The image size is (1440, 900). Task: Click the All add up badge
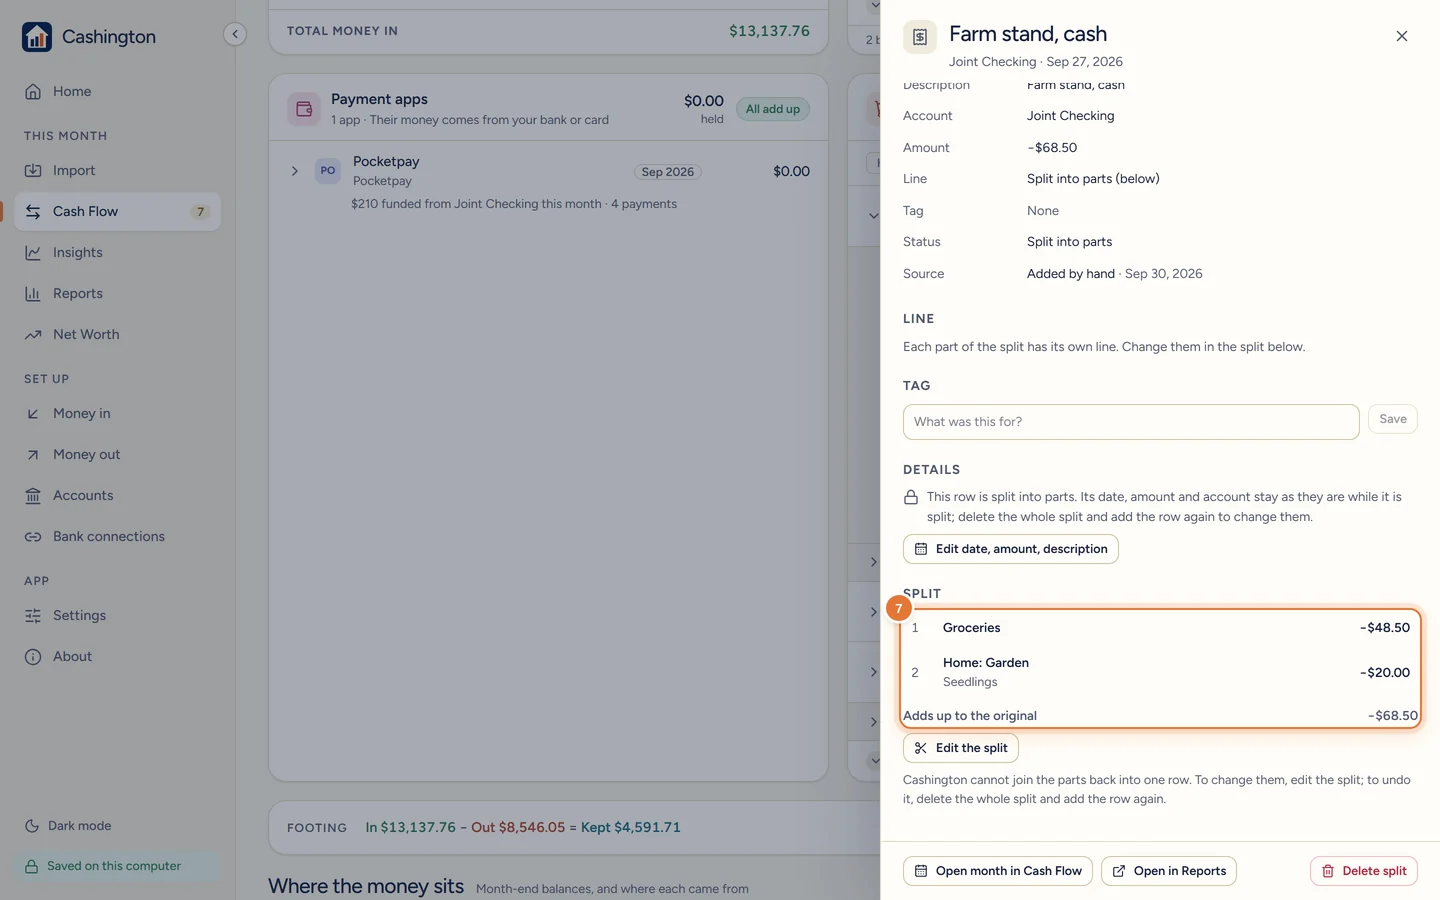(773, 109)
